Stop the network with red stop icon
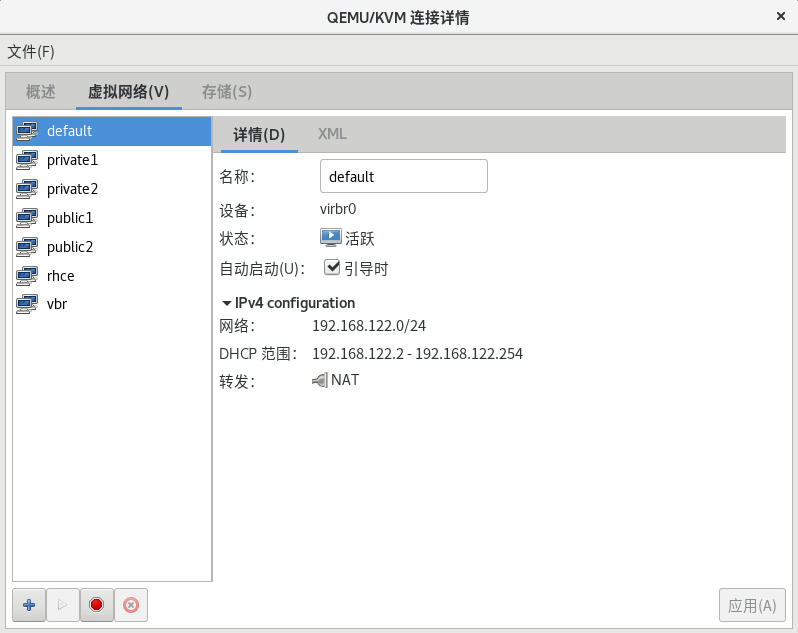This screenshot has width=798, height=633. (96, 605)
